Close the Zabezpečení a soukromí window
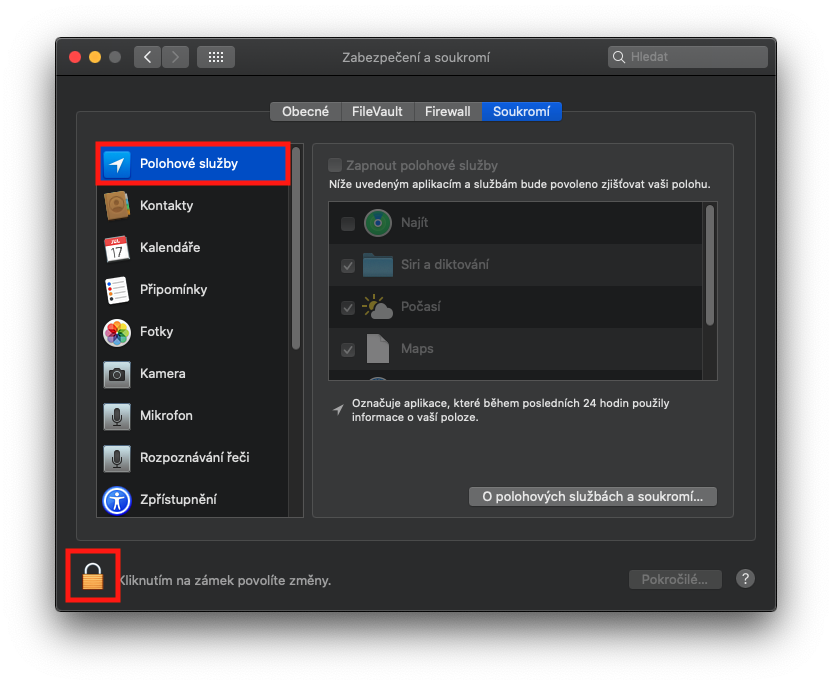The height and width of the screenshot is (685, 832). click(75, 57)
